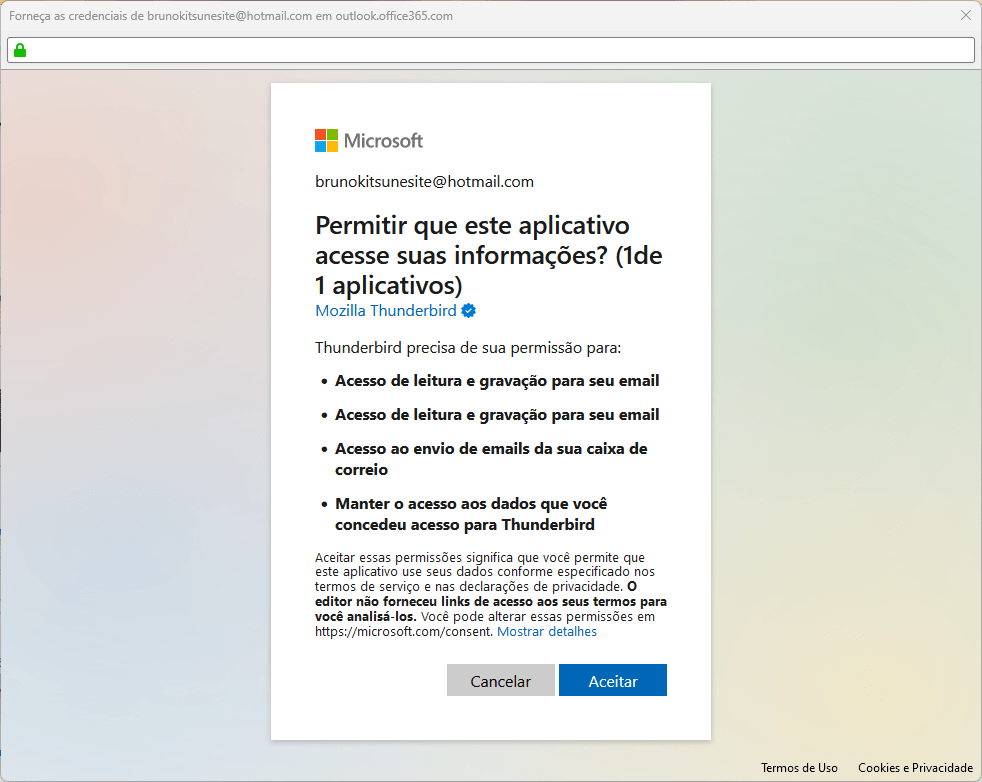Click the Microsoft logo

(369, 141)
